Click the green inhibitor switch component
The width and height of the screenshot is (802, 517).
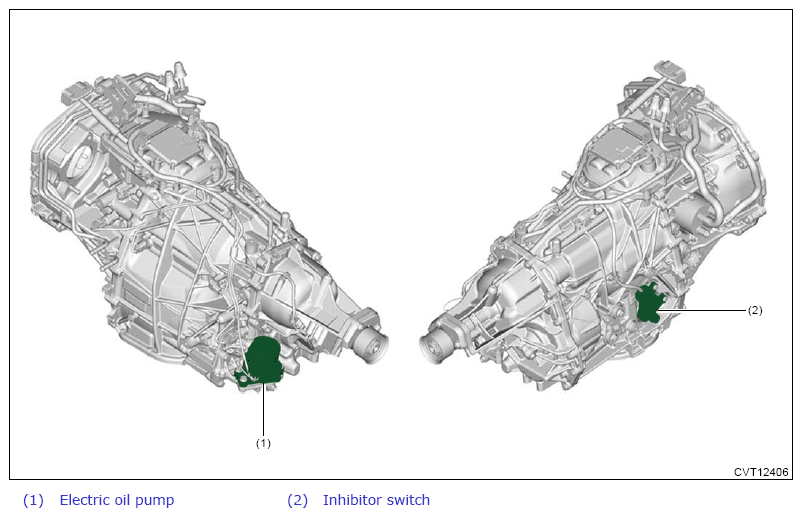coord(649,303)
